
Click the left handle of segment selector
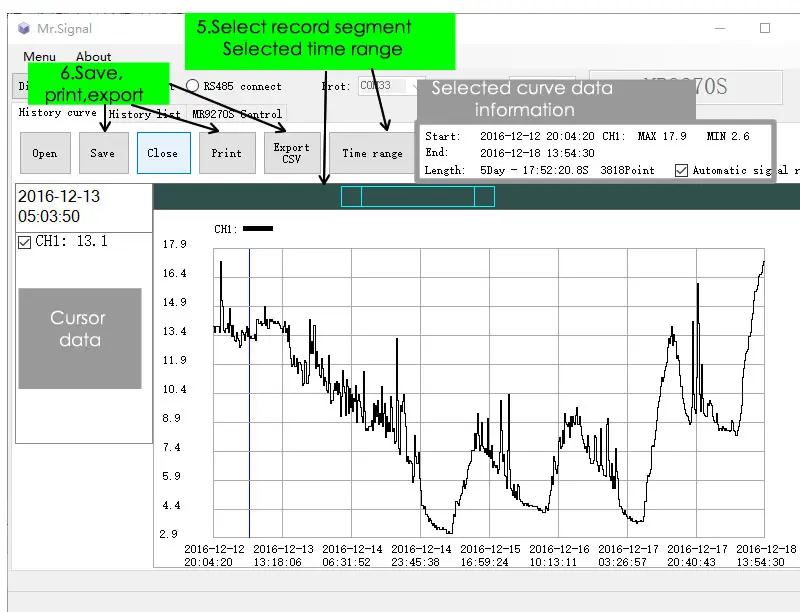pos(351,196)
